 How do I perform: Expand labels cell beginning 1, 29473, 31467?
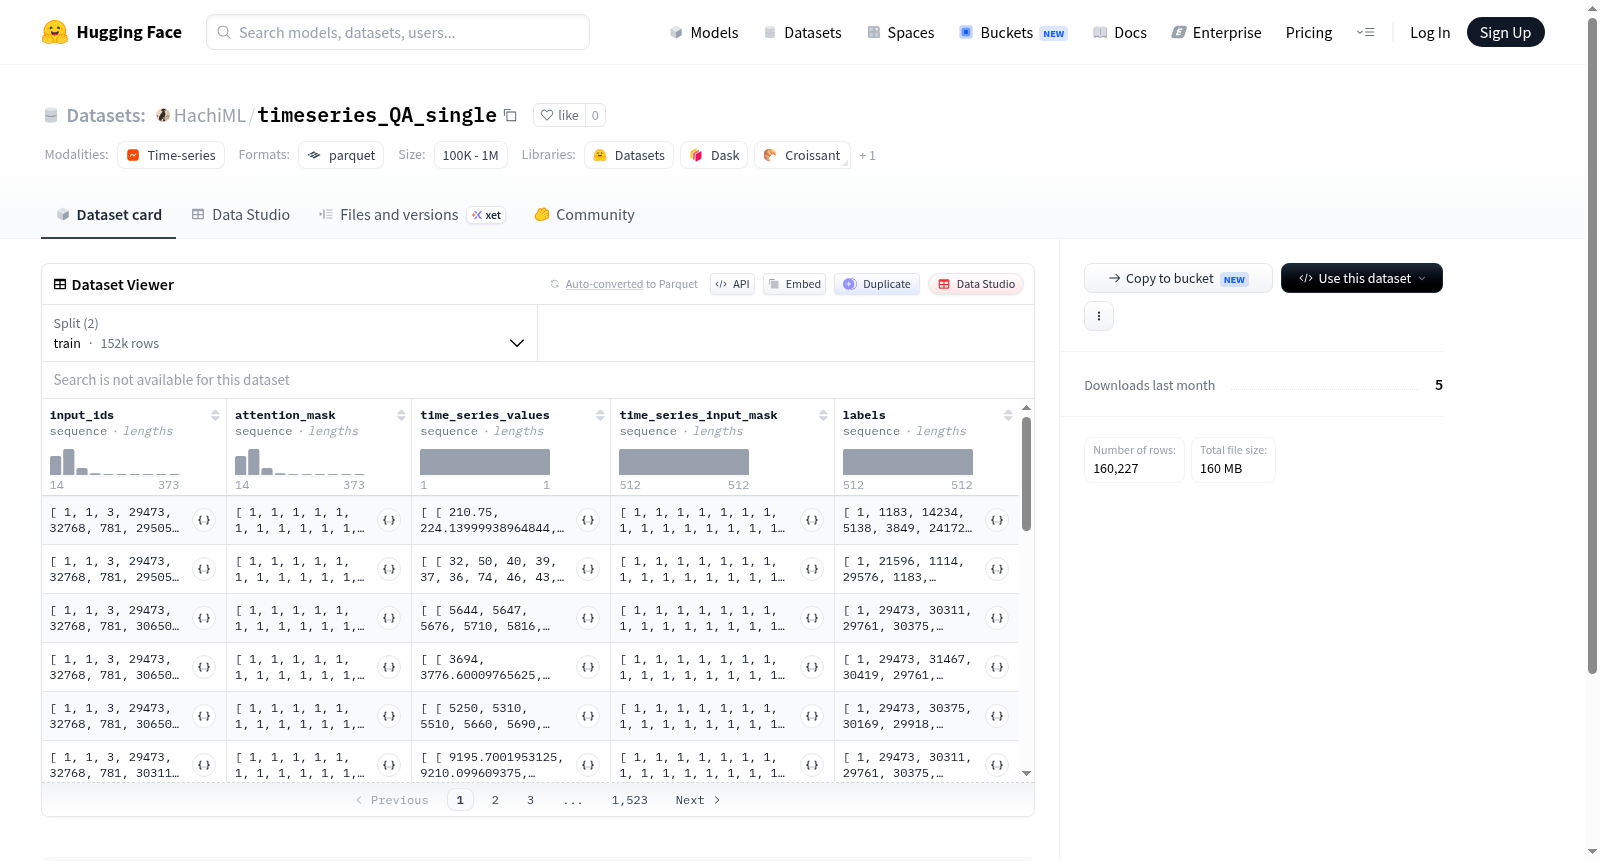coord(997,667)
